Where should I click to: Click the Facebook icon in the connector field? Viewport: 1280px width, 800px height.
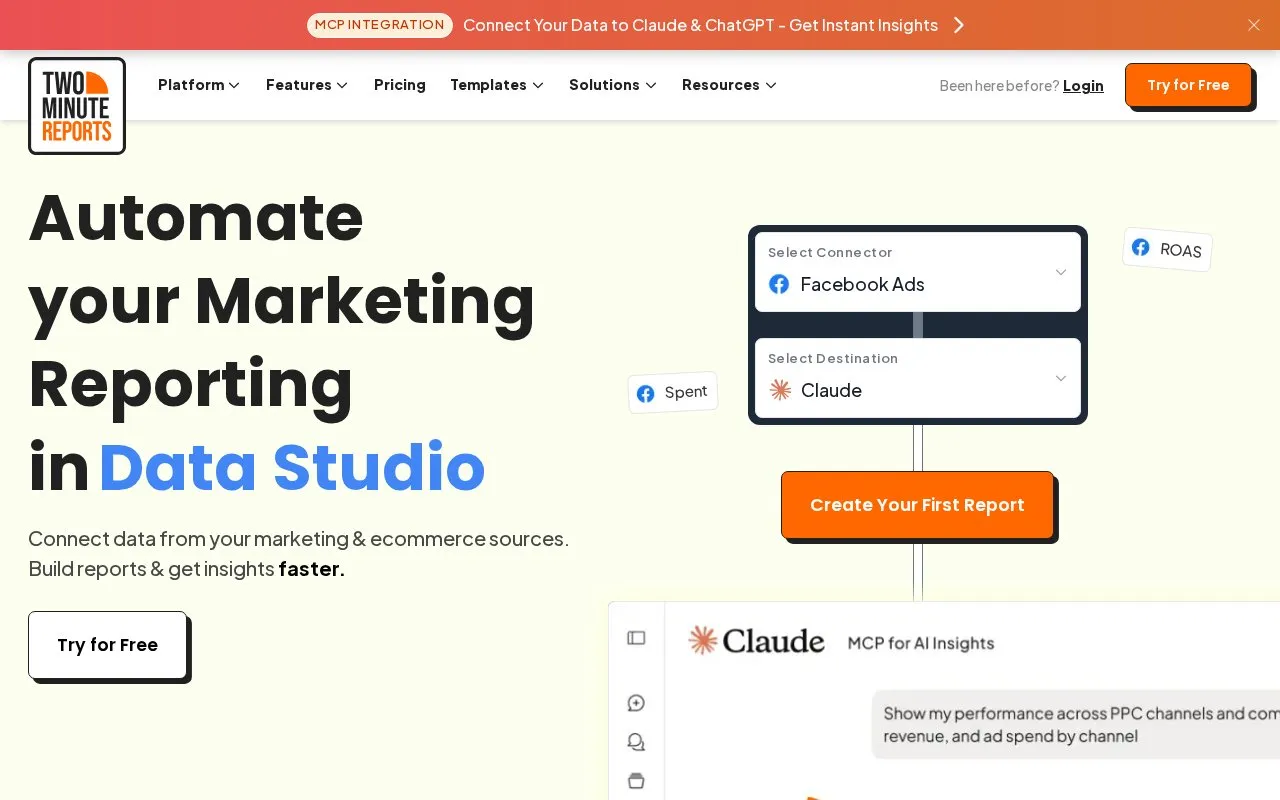pos(779,284)
